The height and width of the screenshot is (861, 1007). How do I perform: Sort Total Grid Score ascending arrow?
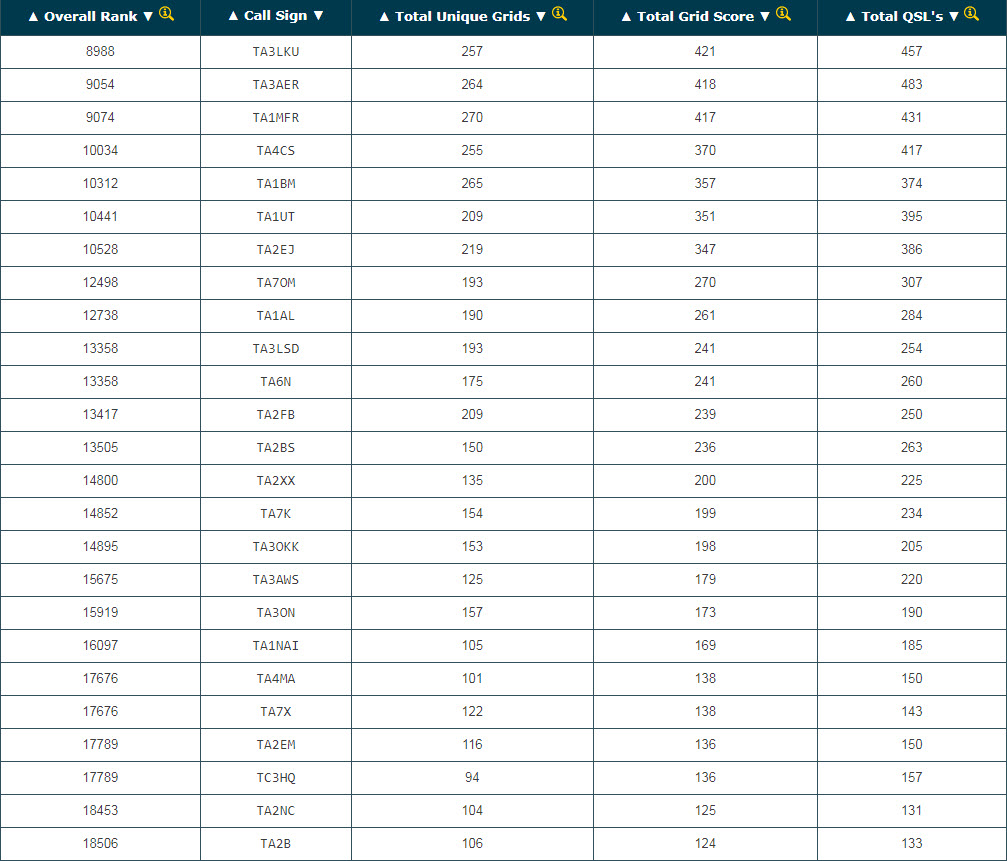[x=626, y=17]
